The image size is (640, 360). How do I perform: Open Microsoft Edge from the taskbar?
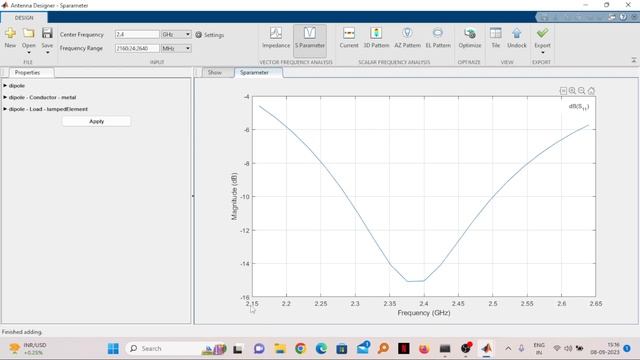[321, 349]
